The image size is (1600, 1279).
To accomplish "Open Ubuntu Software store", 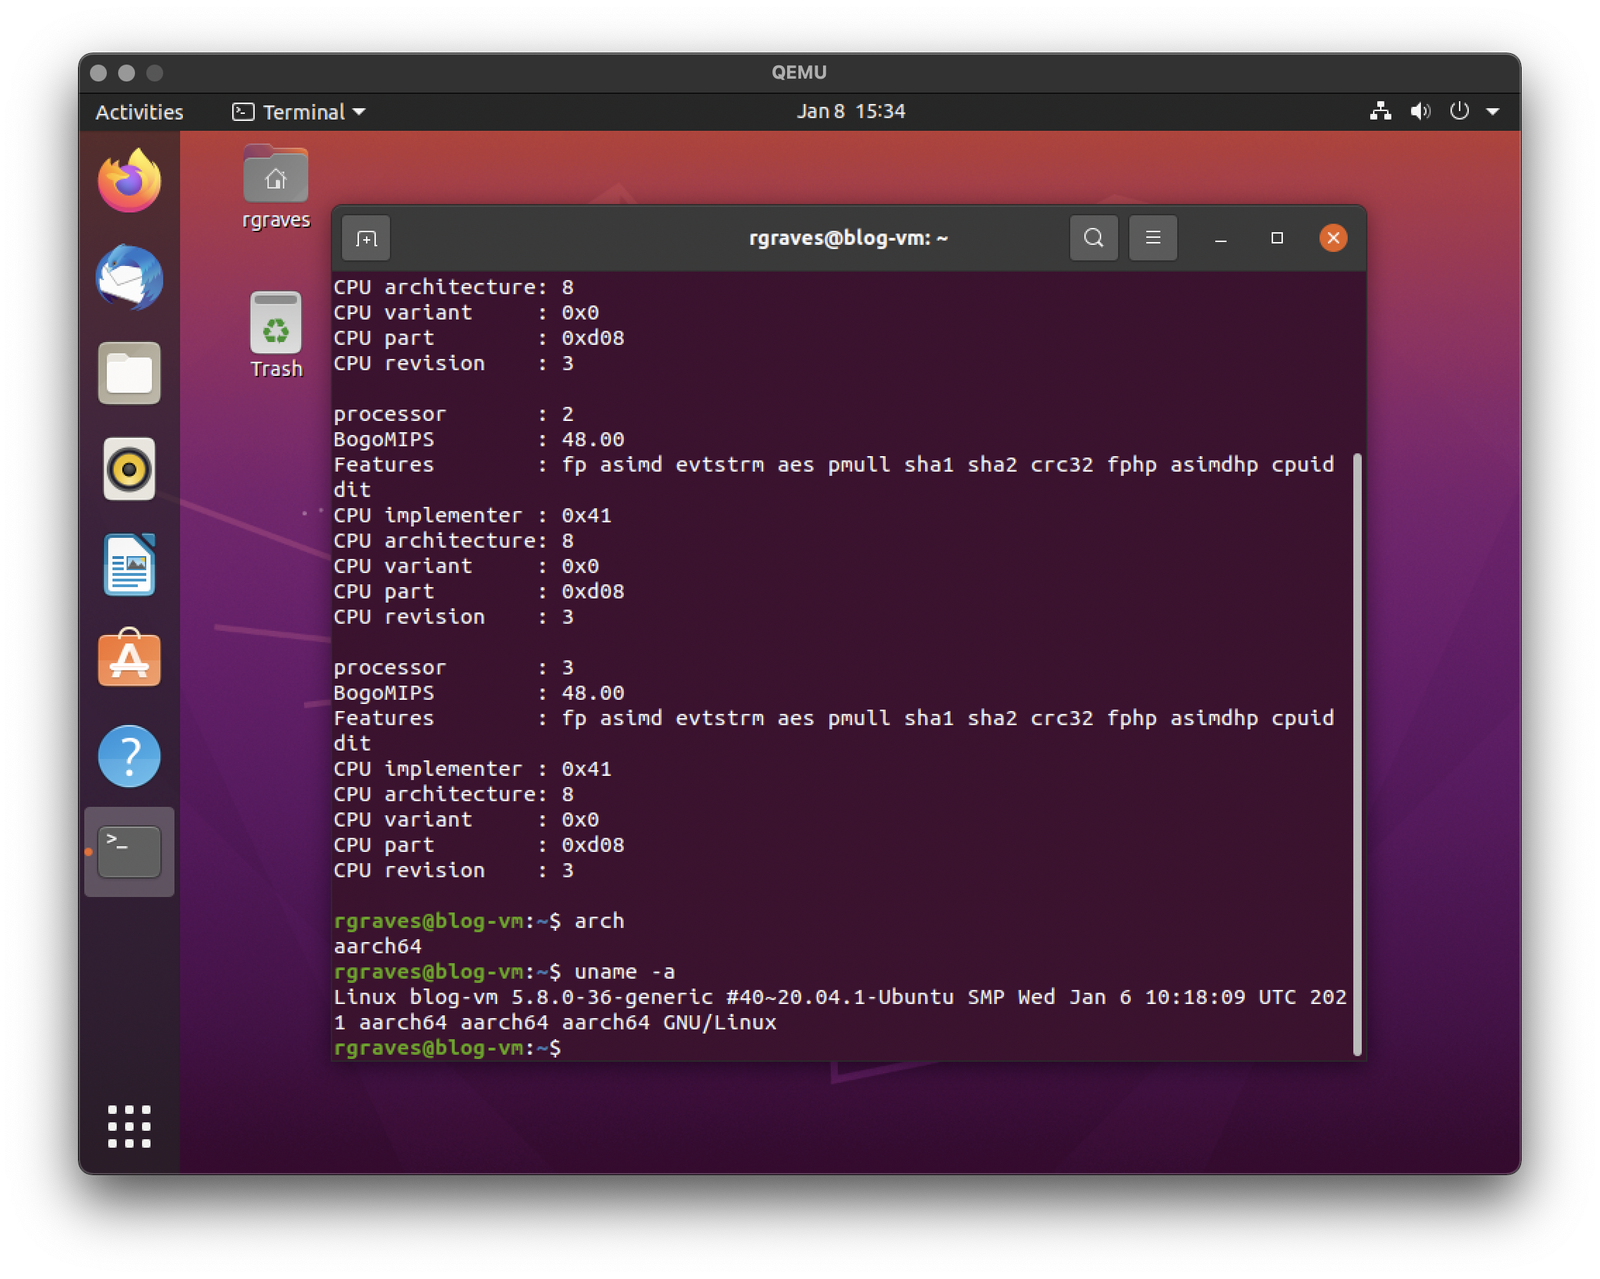I will 129,660.
